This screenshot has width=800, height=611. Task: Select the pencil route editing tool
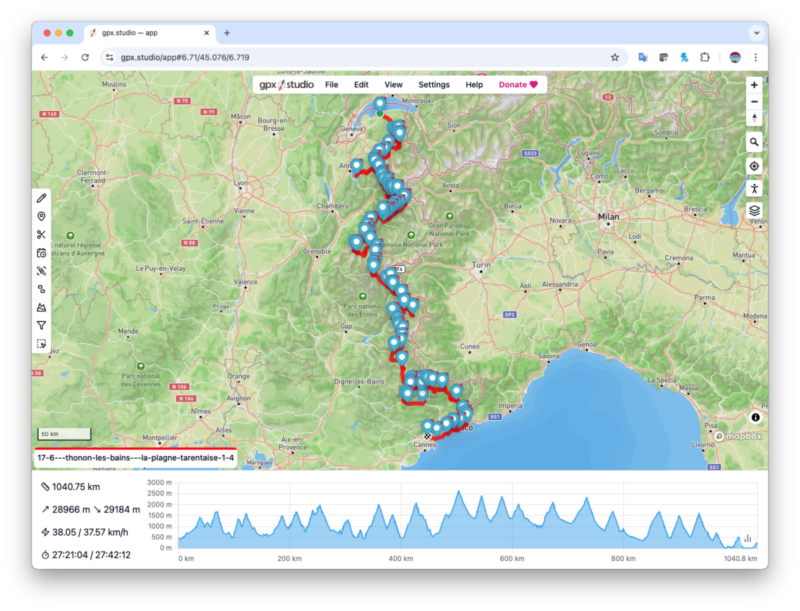(41, 198)
